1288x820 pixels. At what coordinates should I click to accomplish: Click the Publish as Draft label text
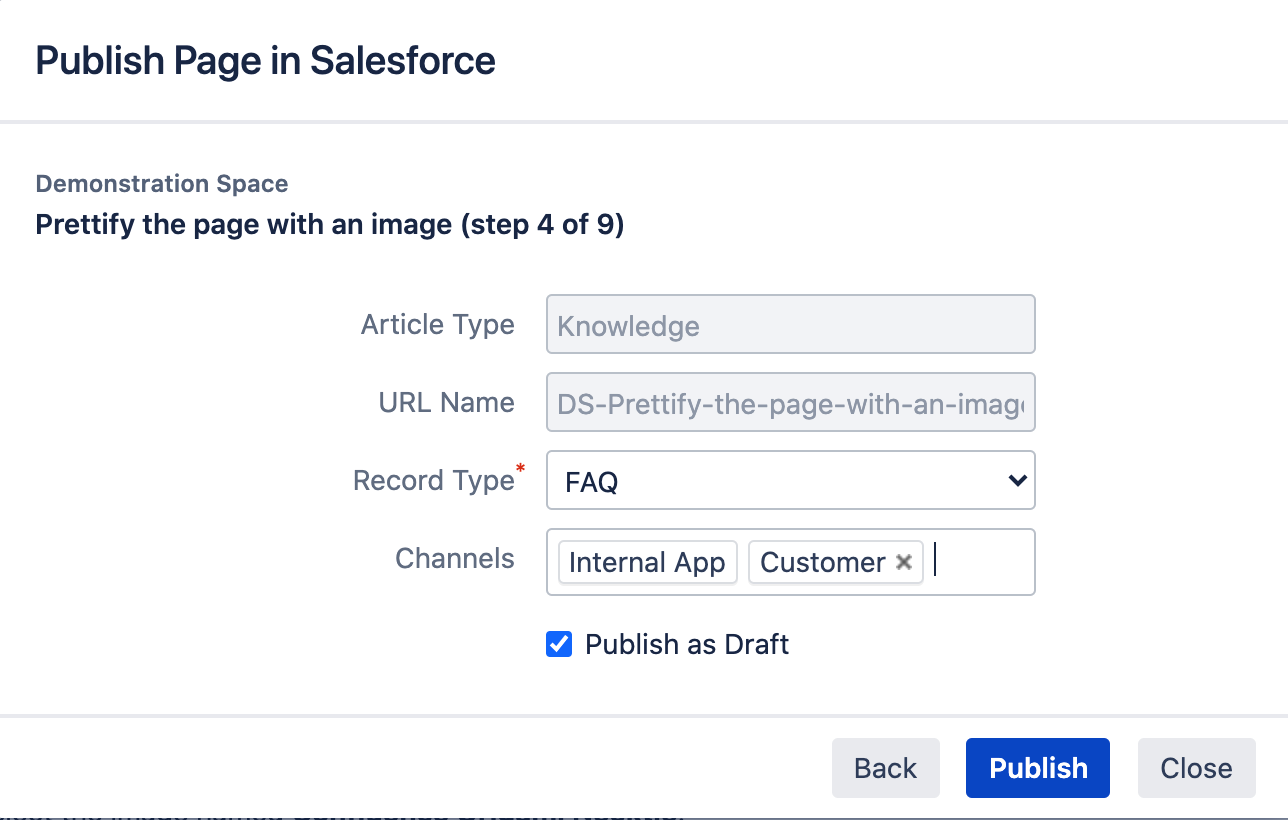(x=687, y=644)
